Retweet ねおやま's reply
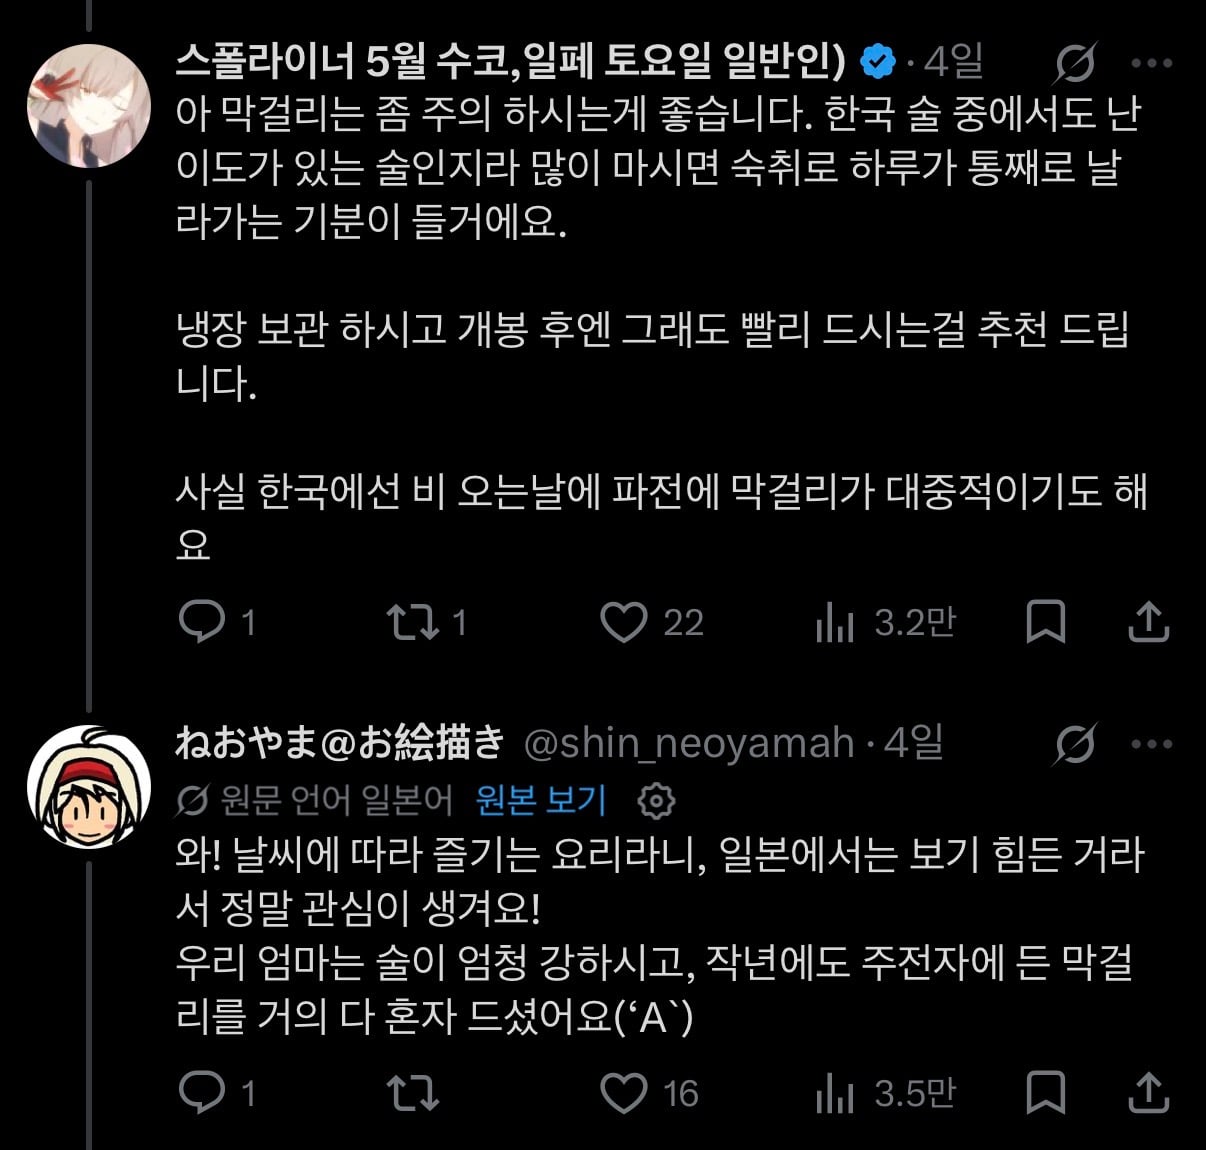Screen dimensions: 1206x1150 pyautogui.click(x=412, y=1092)
